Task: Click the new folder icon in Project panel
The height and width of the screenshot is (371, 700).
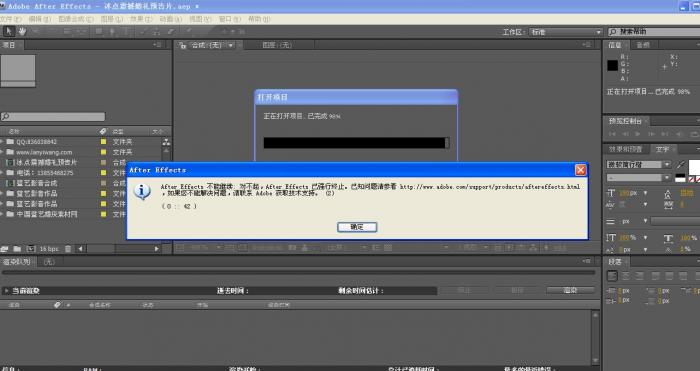Action: coord(17,249)
